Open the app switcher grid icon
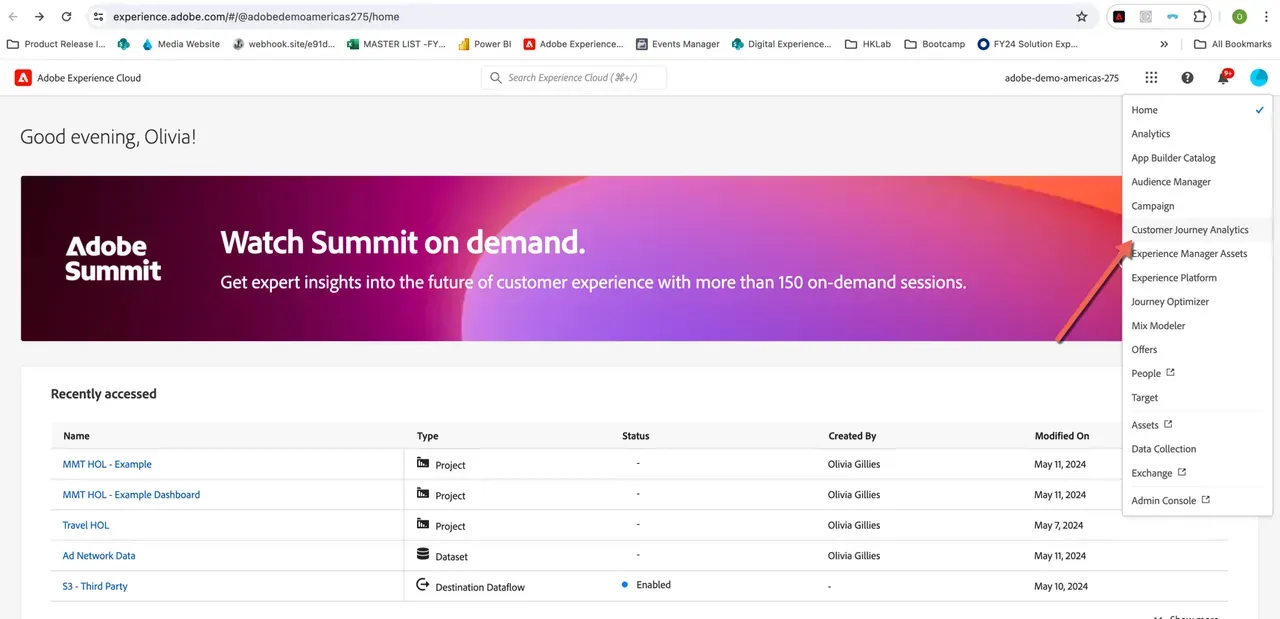The height and width of the screenshot is (619, 1280). (1151, 78)
